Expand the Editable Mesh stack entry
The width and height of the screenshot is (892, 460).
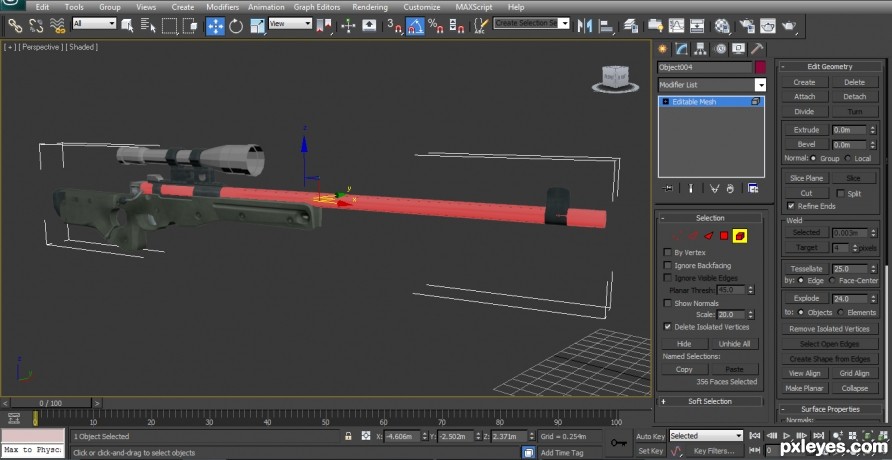point(666,102)
